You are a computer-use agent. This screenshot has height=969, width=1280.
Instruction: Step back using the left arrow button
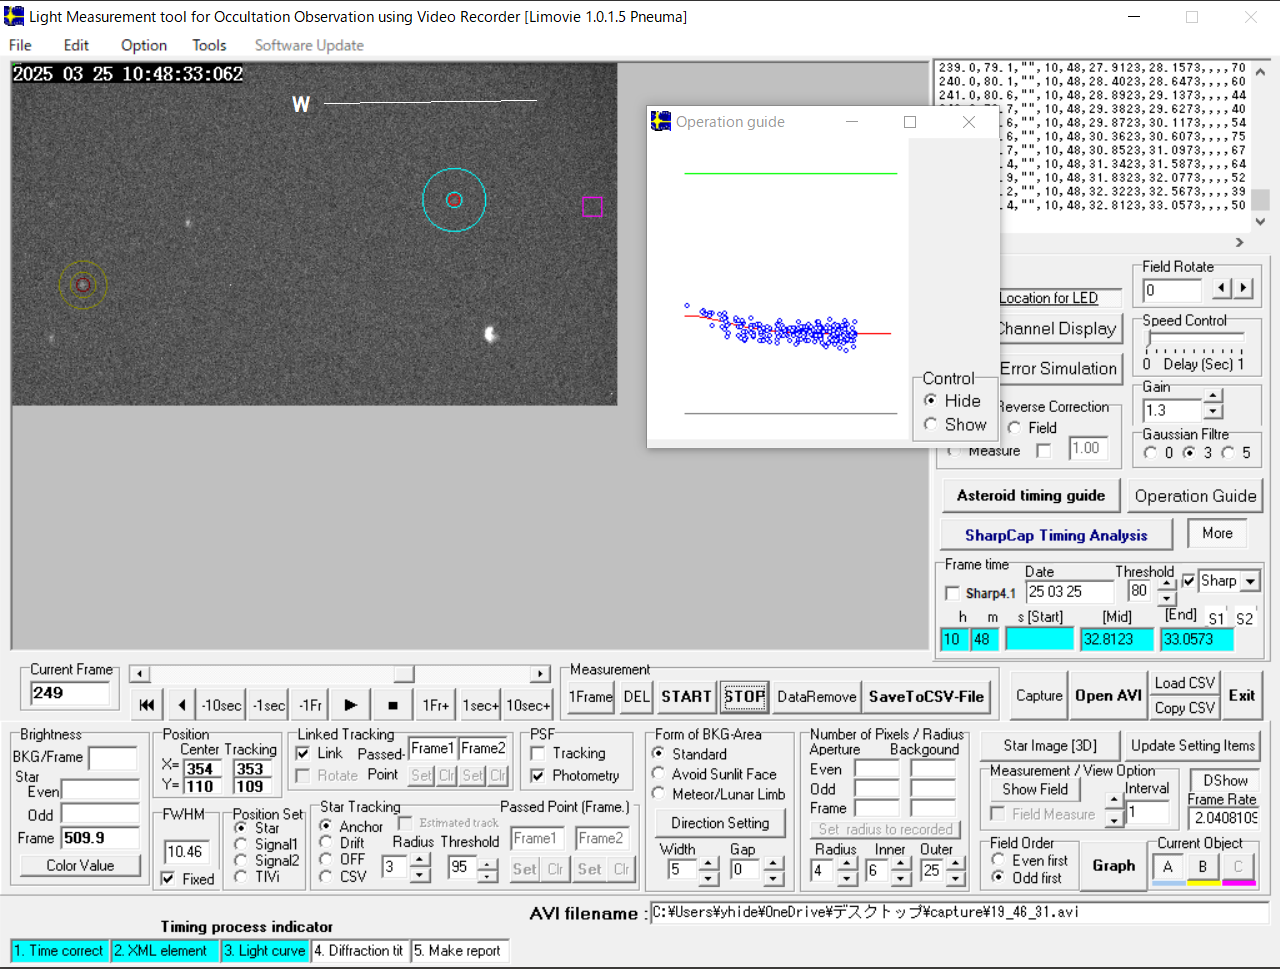click(x=181, y=705)
